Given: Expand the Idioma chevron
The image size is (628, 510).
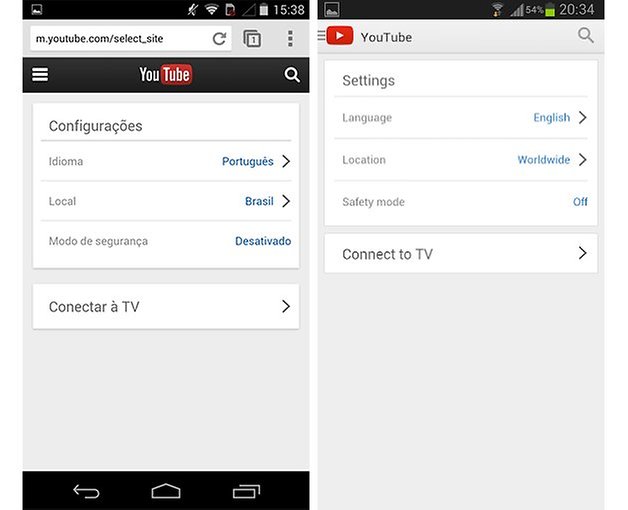Looking at the screenshot, I should pos(286,161).
